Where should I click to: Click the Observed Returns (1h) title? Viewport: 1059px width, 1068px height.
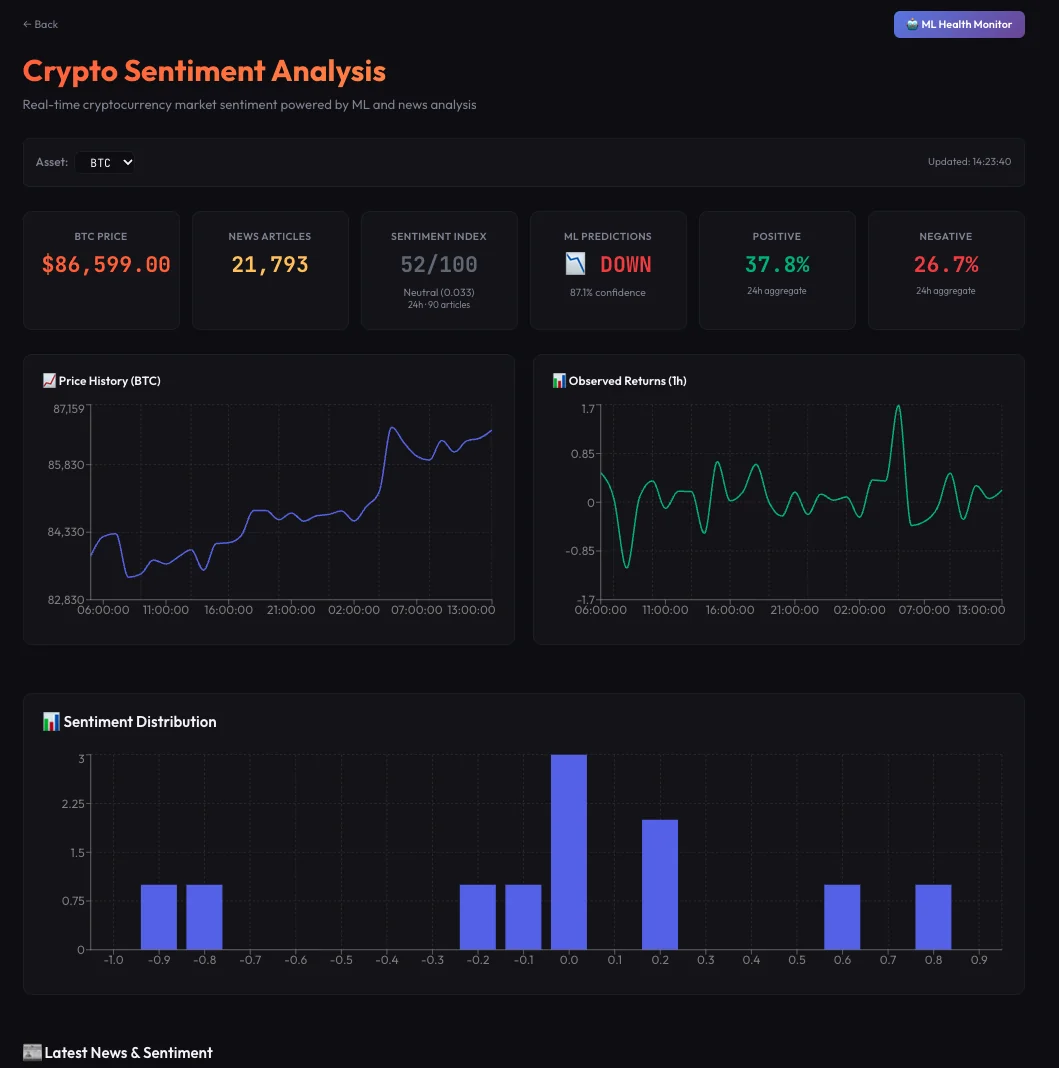pyautogui.click(x=627, y=381)
